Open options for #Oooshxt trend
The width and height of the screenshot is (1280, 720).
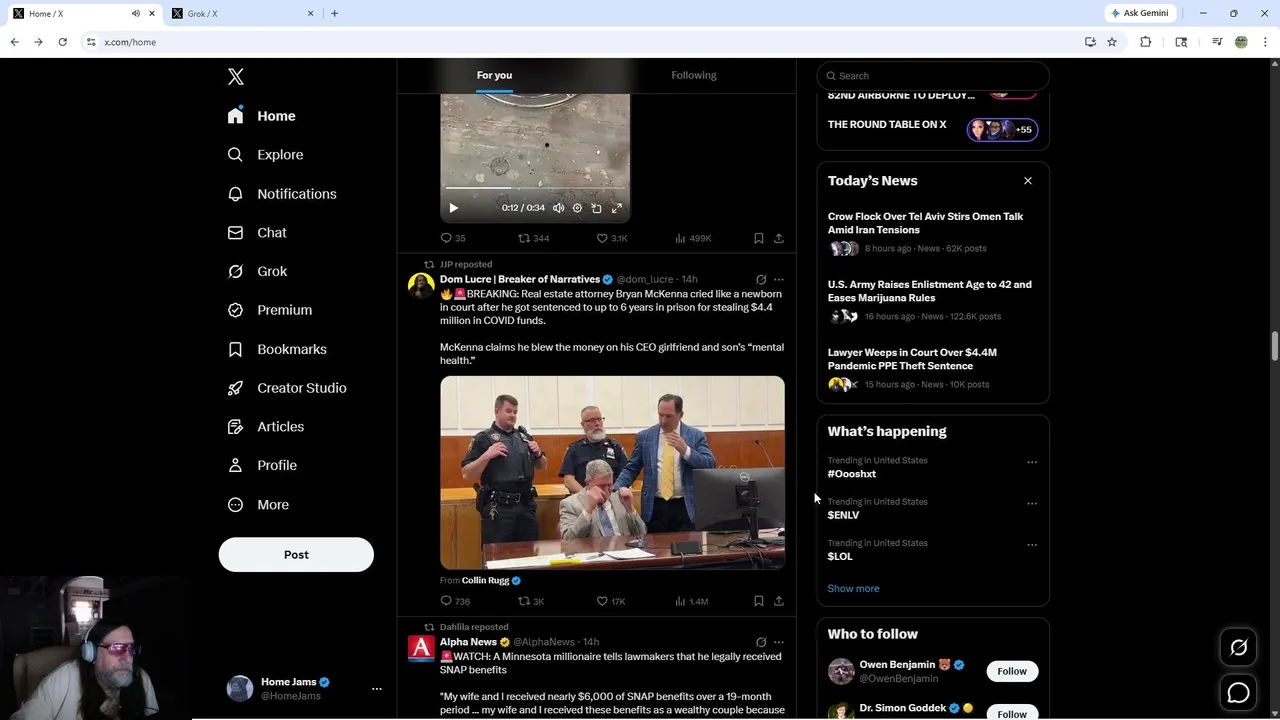1032,462
